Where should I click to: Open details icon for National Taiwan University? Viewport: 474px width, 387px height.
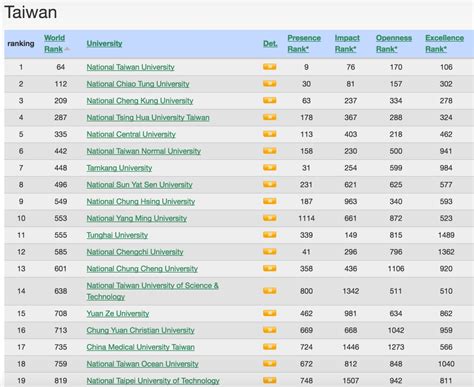(270, 67)
